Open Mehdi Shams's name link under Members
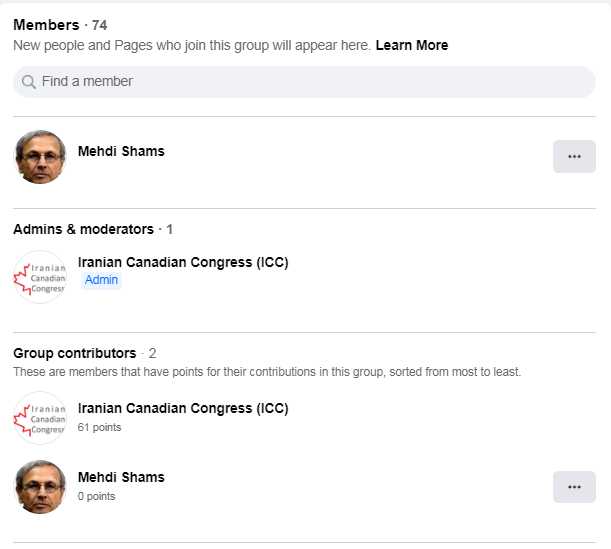The image size is (611, 549). coord(121,152)
